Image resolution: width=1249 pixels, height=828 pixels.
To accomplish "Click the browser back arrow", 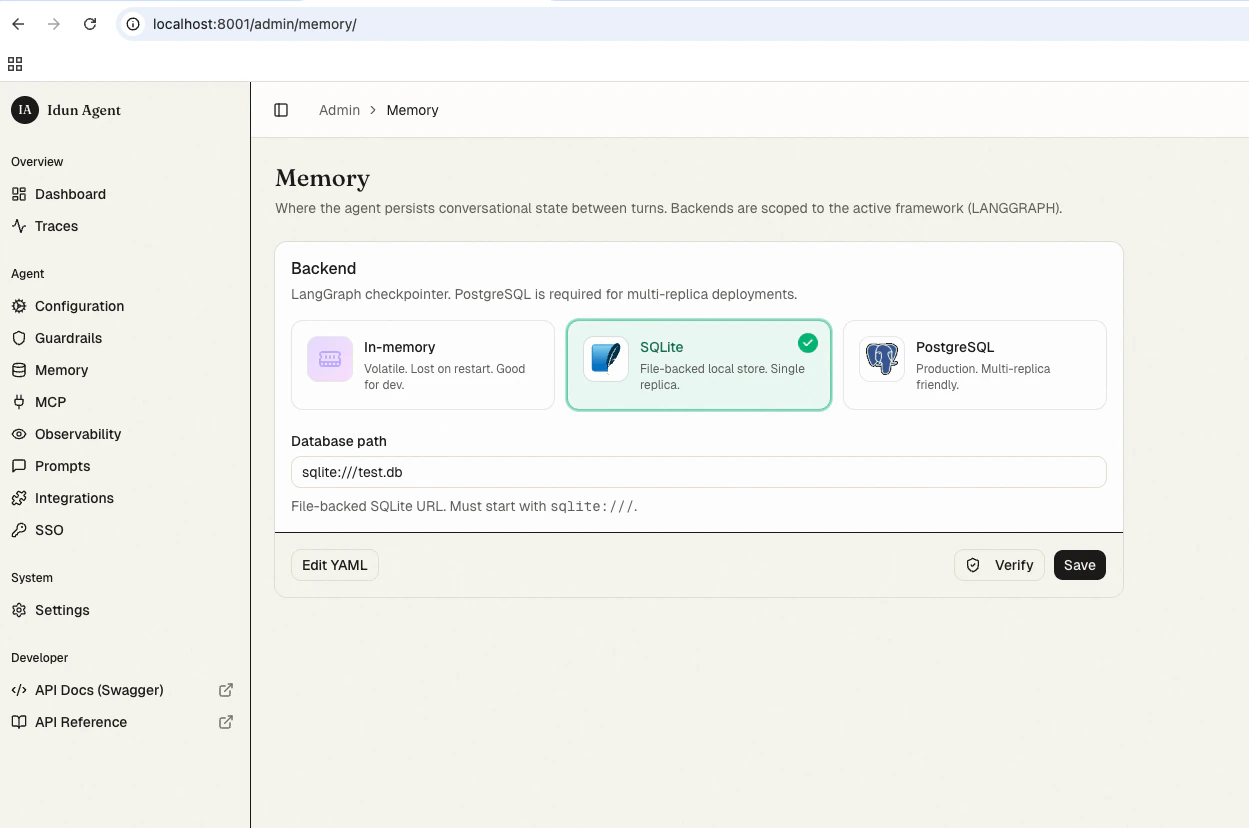I will tap(18, 24).
